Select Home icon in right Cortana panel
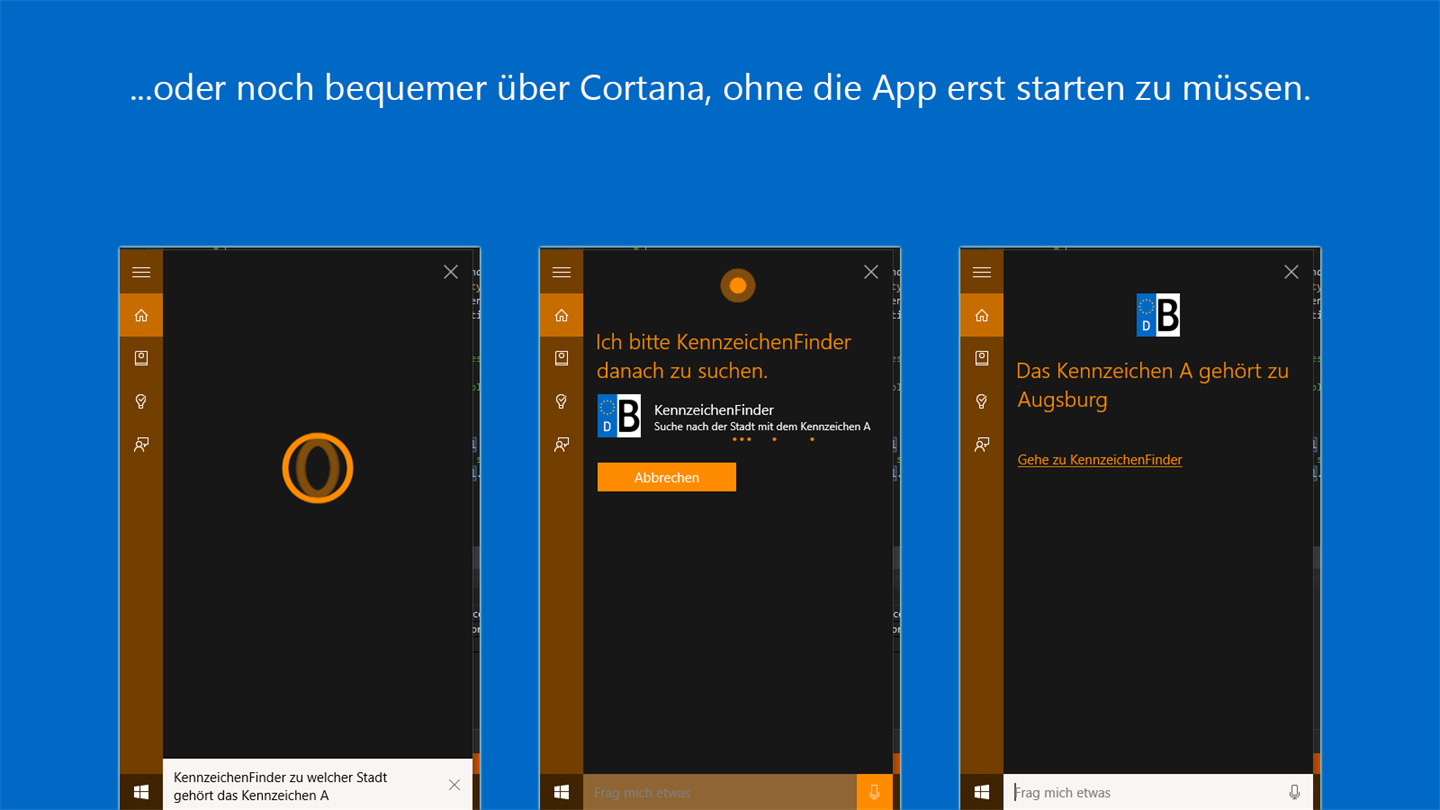 (981, 315)
